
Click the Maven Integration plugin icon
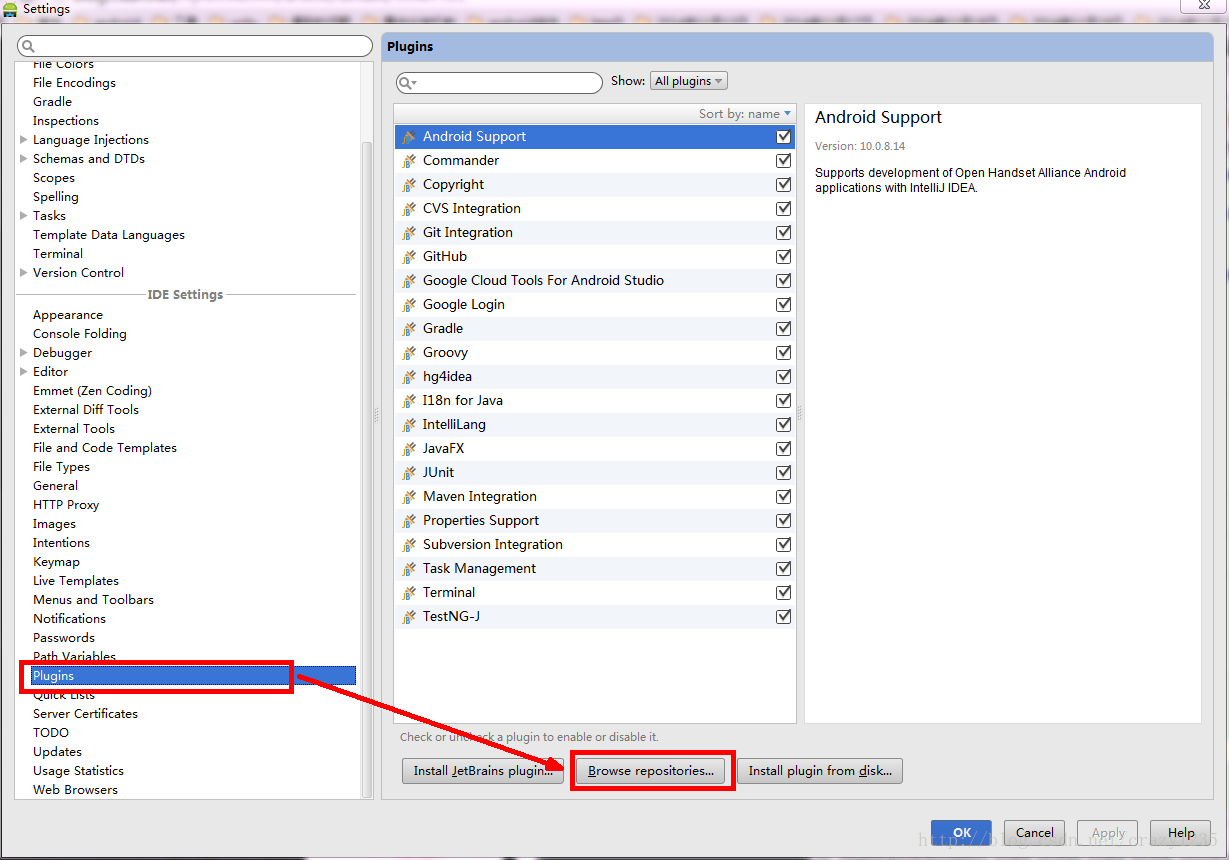tap(409, 497)
